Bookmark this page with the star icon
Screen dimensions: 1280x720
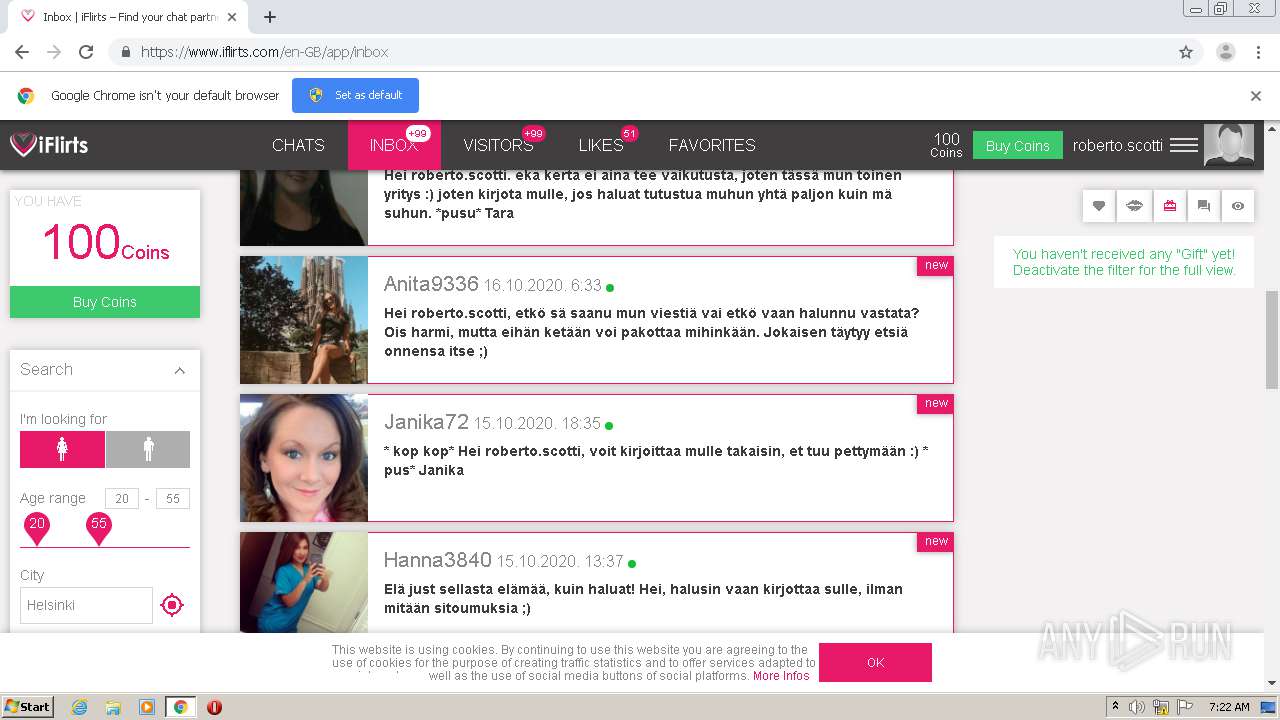pos(1186,52)
